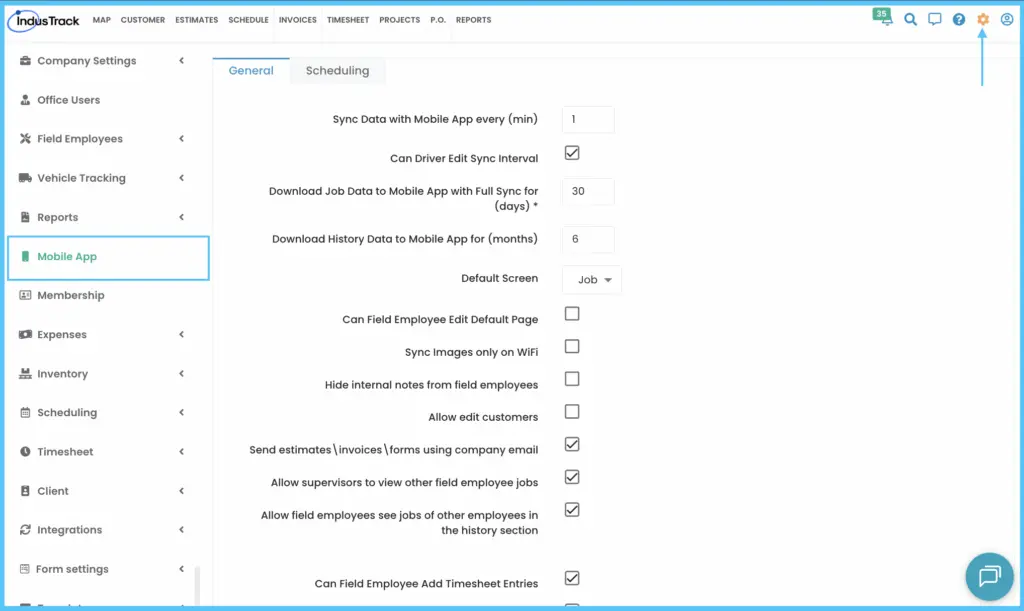Open the live chat bubble widget
Viewport: 1024px width, 611px height.
989,576
